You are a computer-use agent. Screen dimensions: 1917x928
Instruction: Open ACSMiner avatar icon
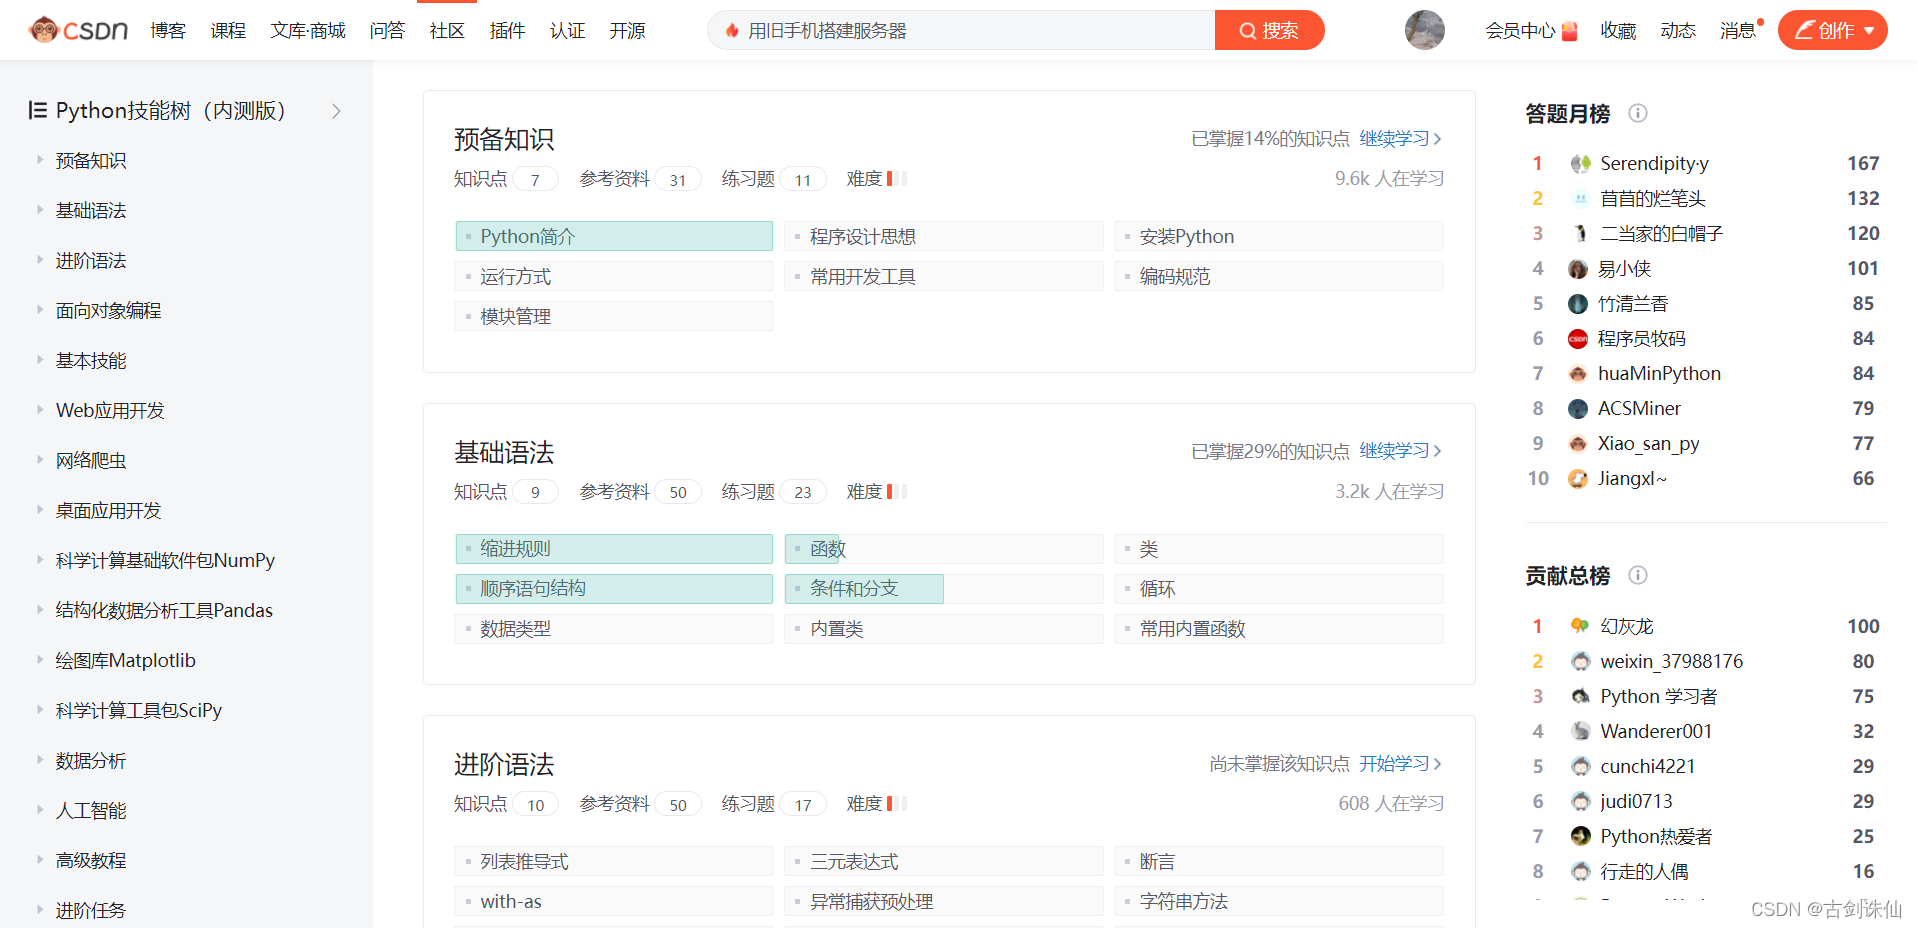pos(1578,408)
